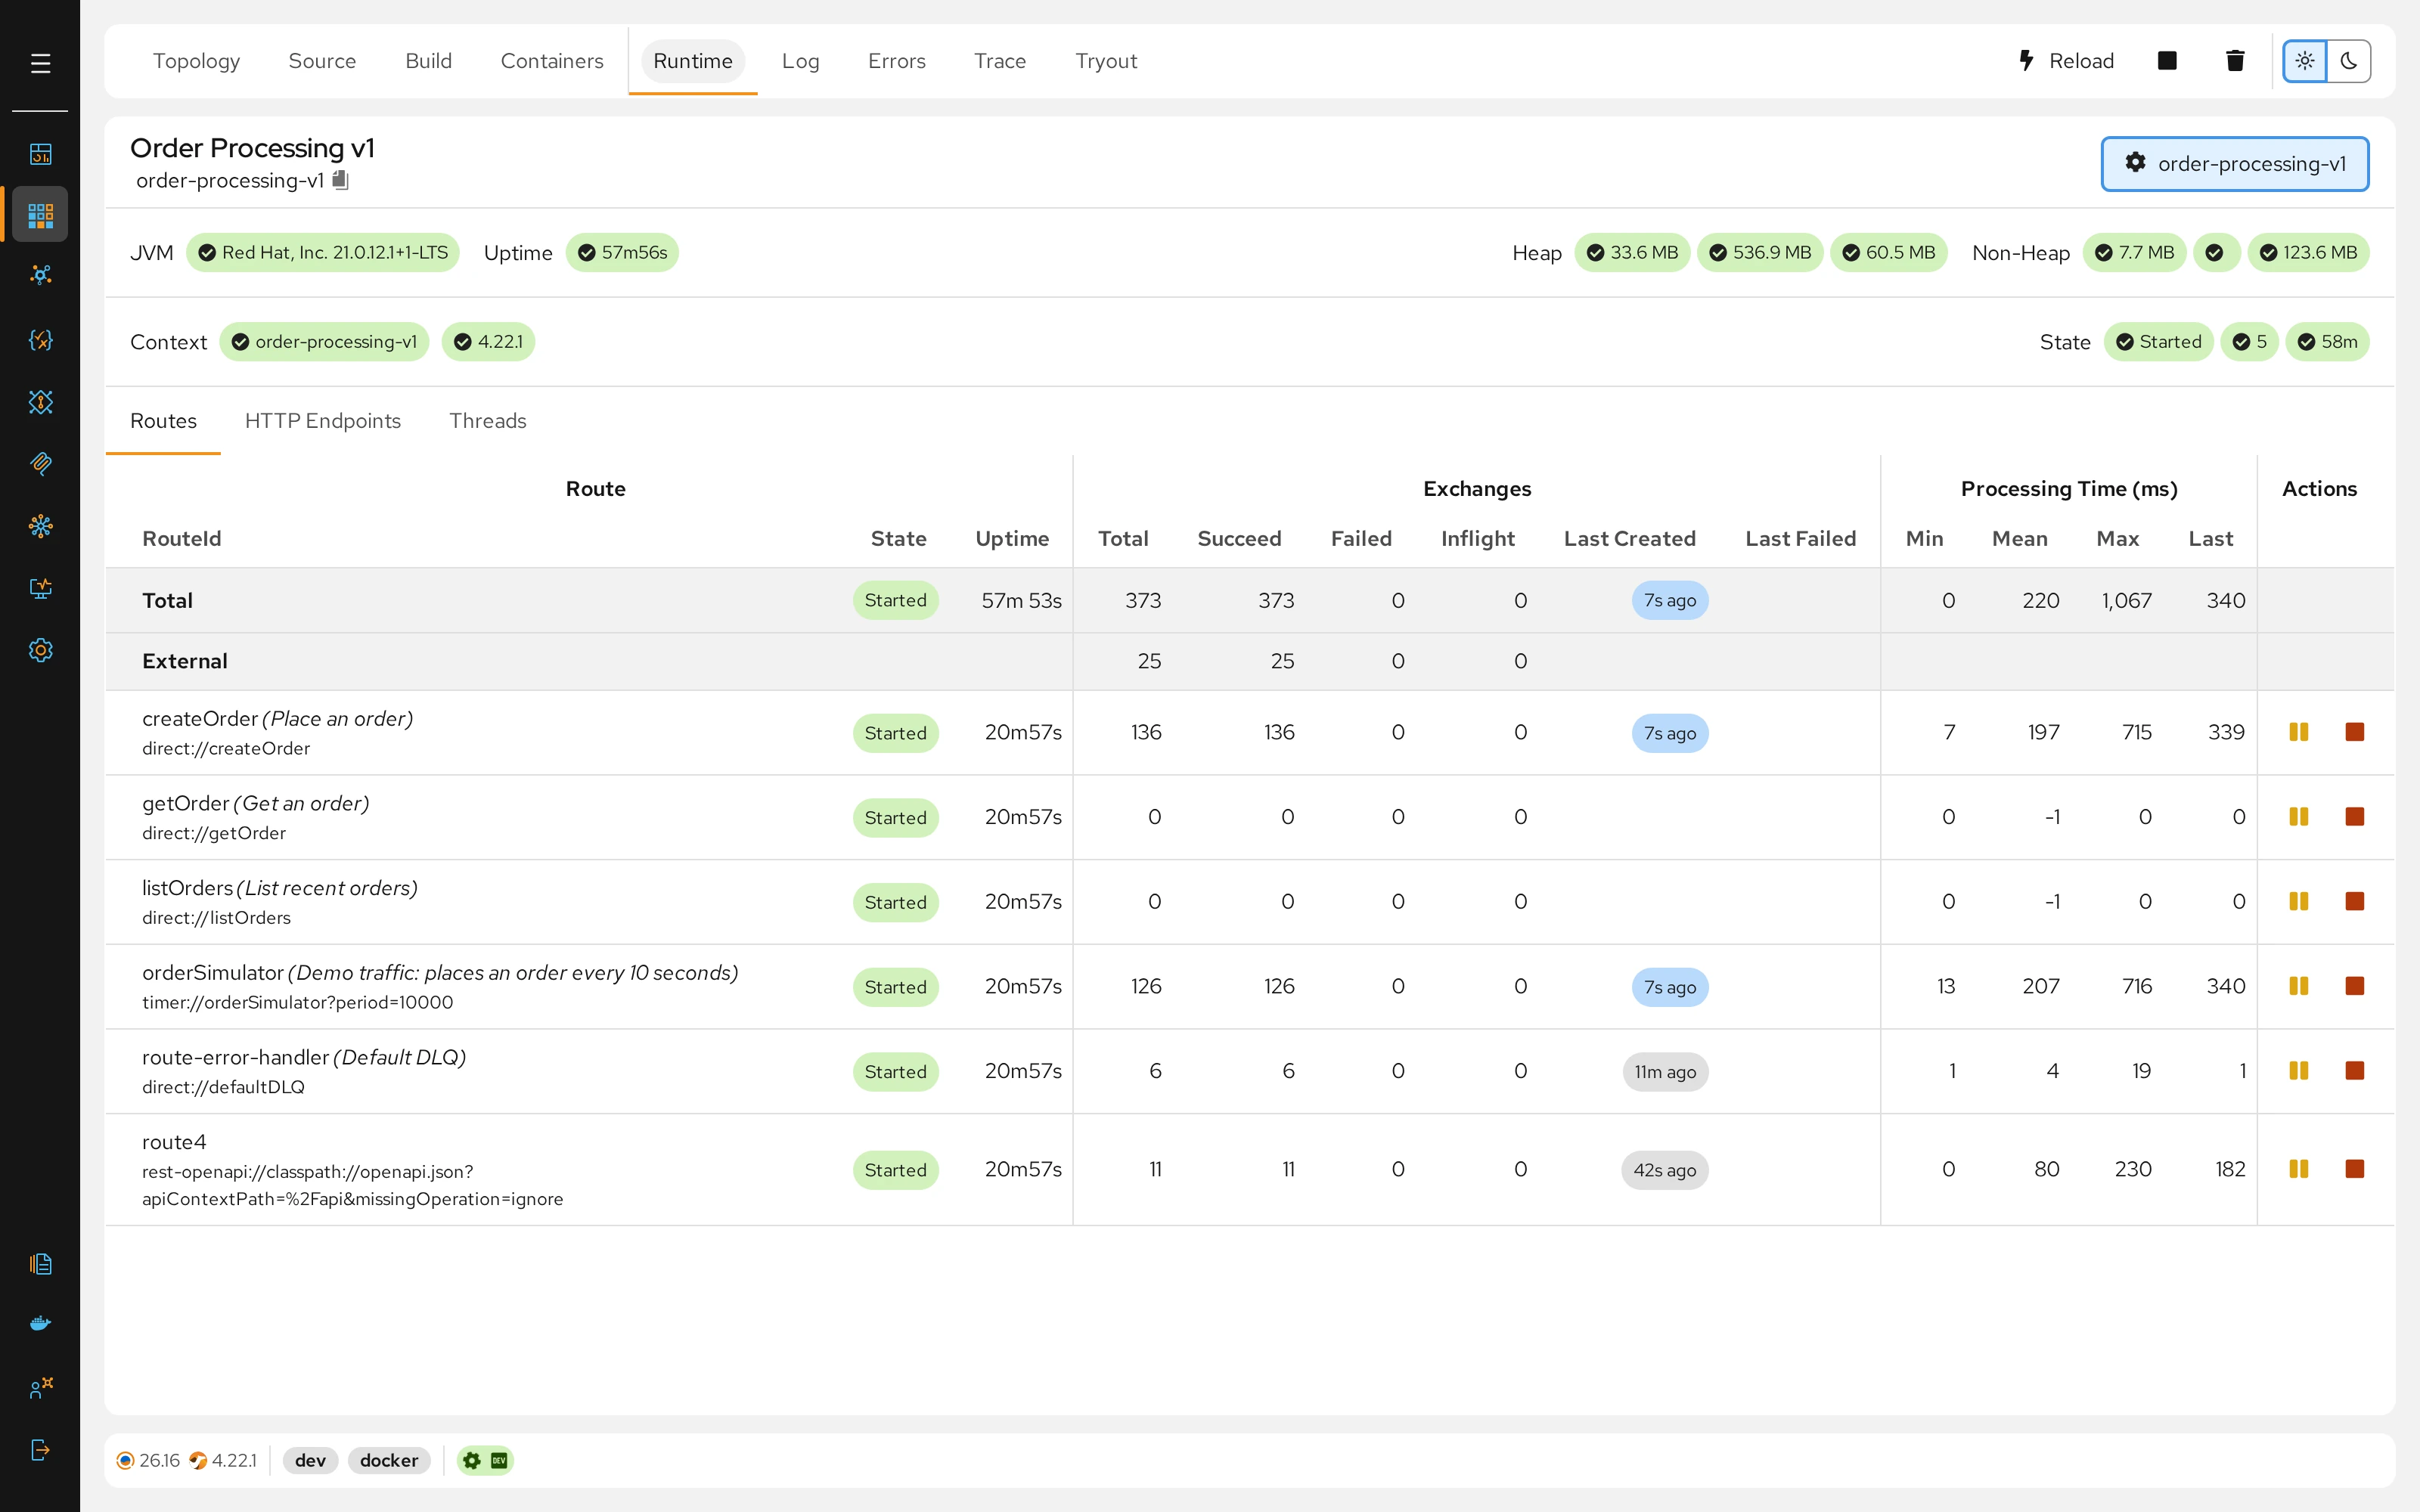Copy the order-processing-v1 project id
Image resolution: width=2420 pixels, height=1512 pixels.
pyautogui.click(x=340, y=180)
